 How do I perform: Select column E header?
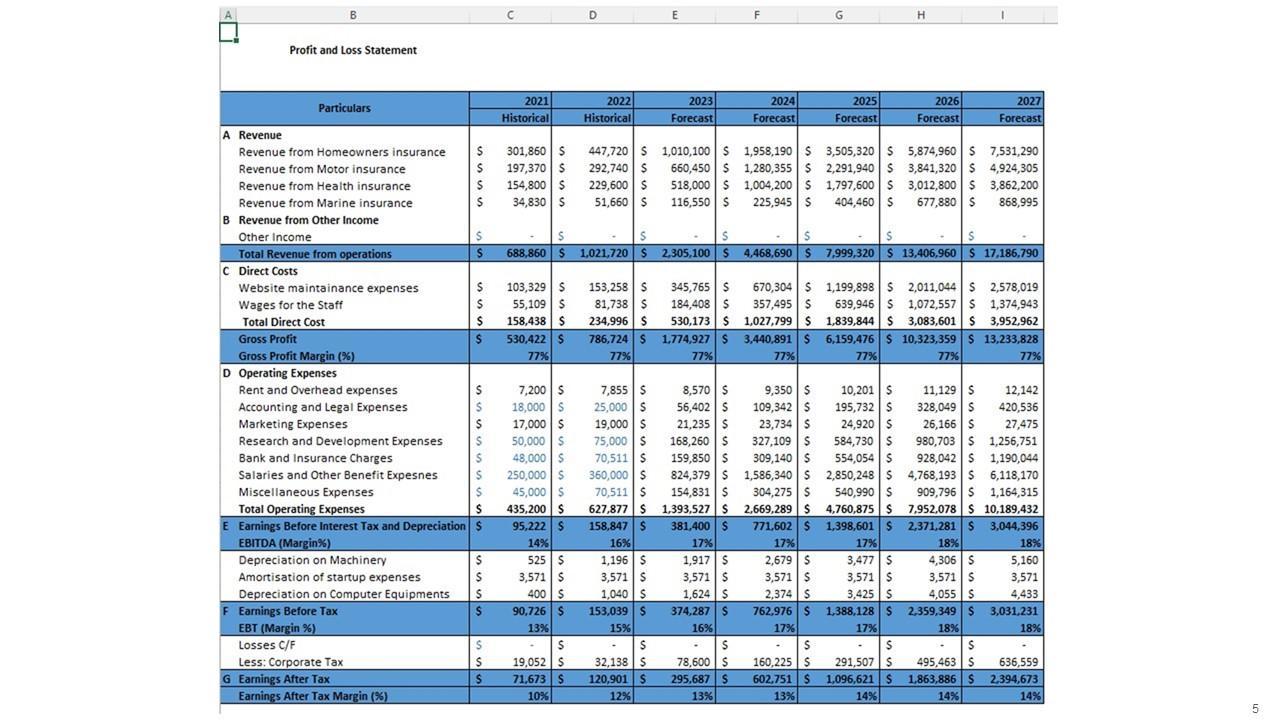coord(674,15)
